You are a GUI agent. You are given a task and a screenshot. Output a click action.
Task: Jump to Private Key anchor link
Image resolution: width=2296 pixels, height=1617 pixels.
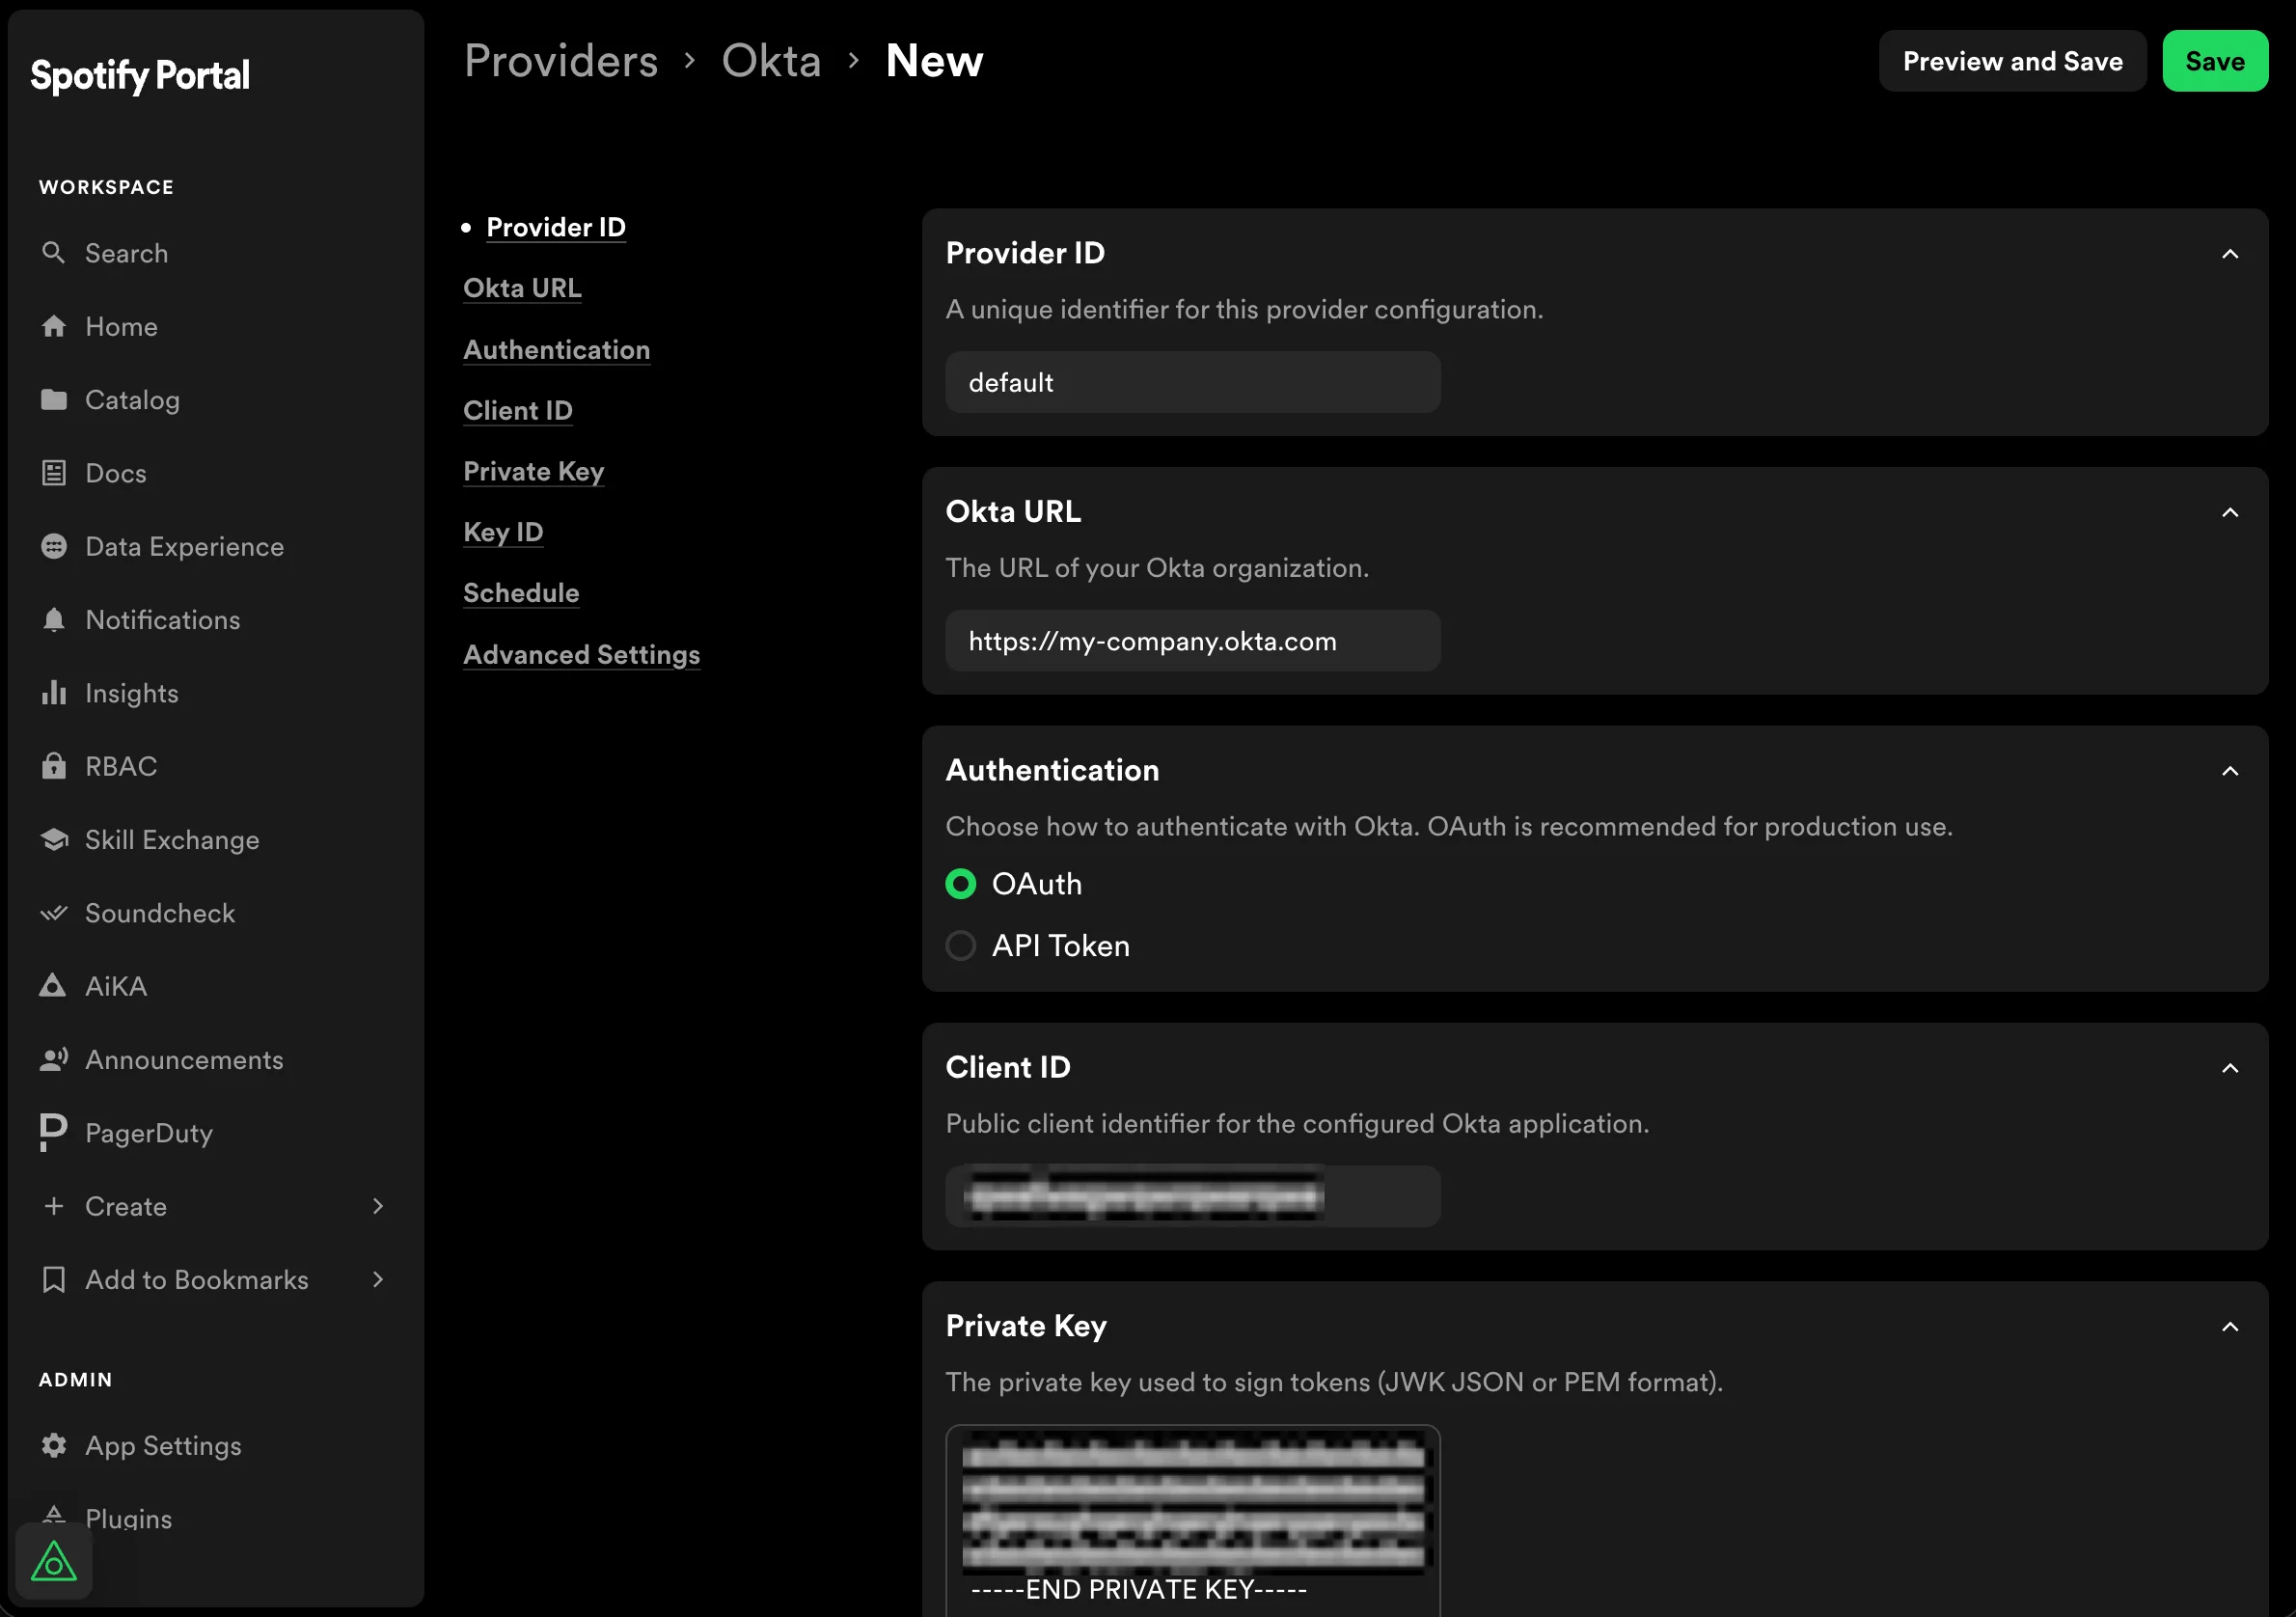point(534,472)
